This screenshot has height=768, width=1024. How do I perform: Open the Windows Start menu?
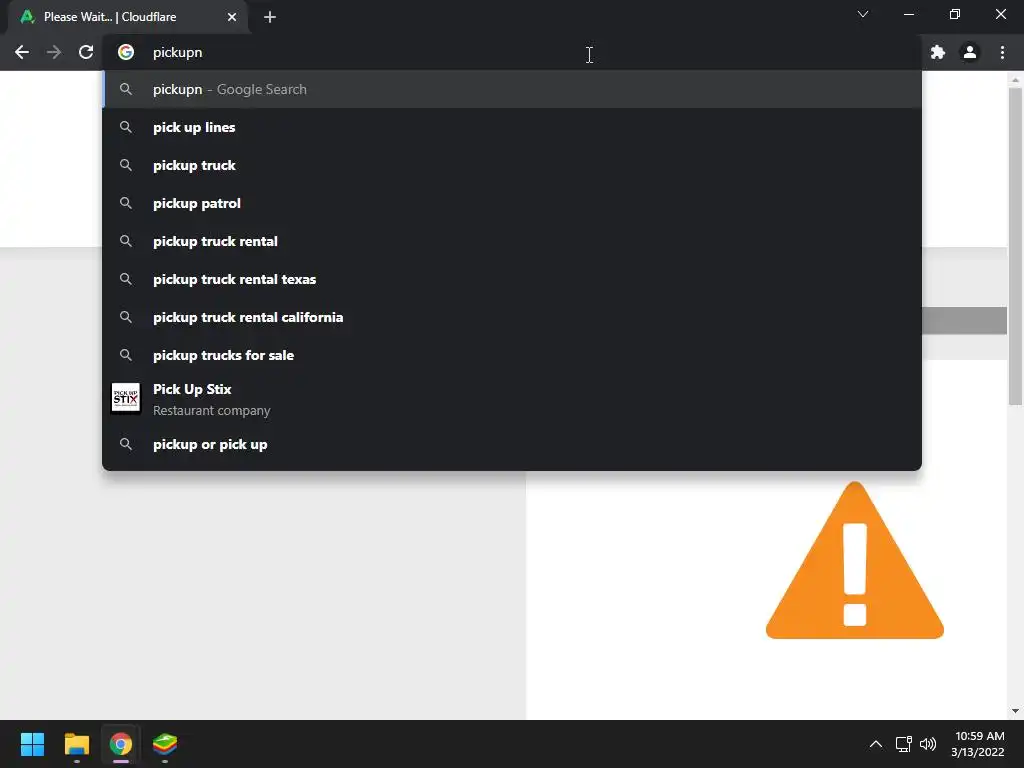point(32,744)
